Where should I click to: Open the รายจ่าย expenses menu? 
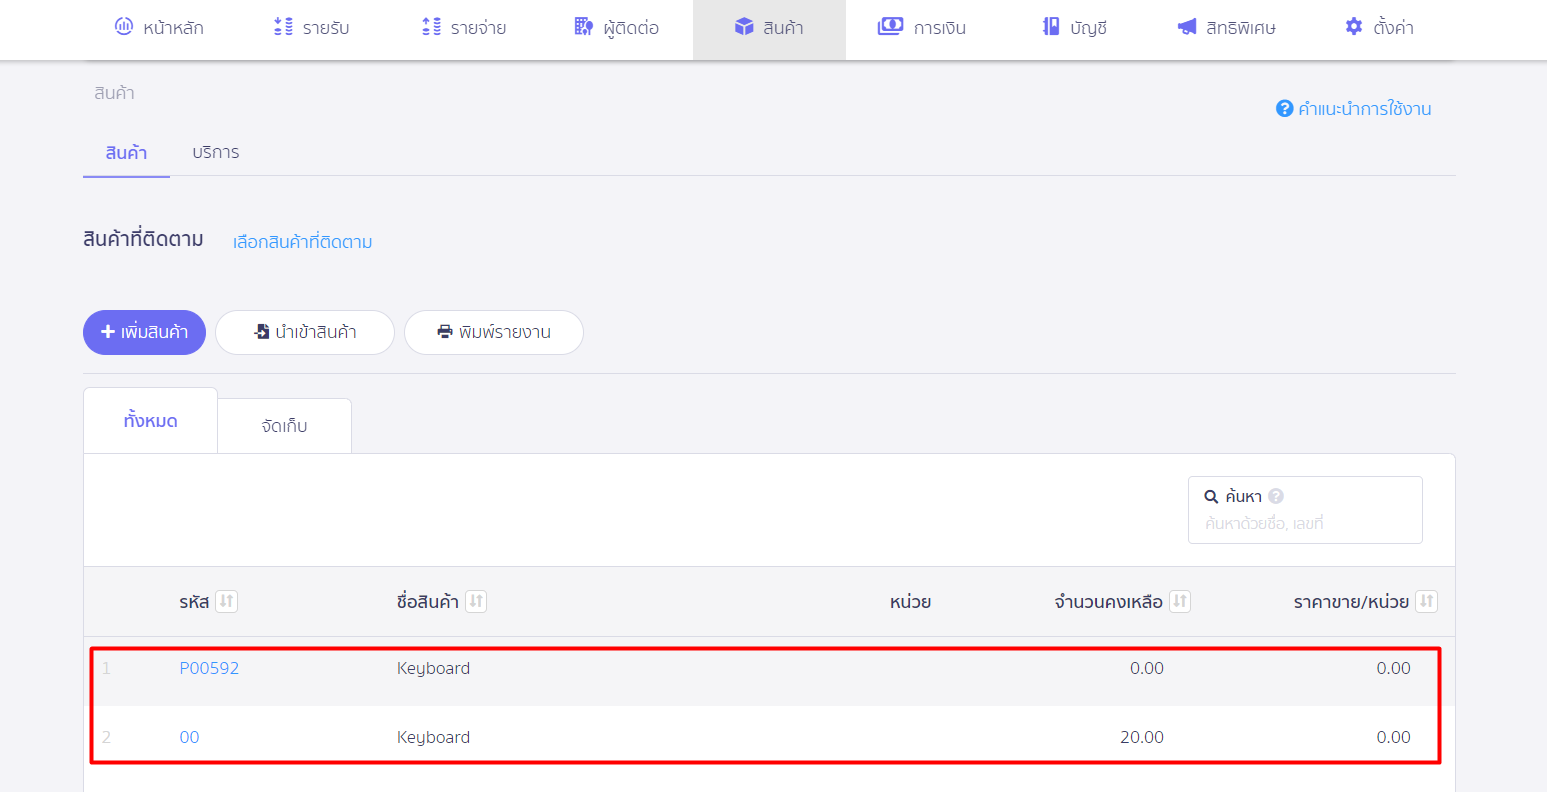(464, 28)
